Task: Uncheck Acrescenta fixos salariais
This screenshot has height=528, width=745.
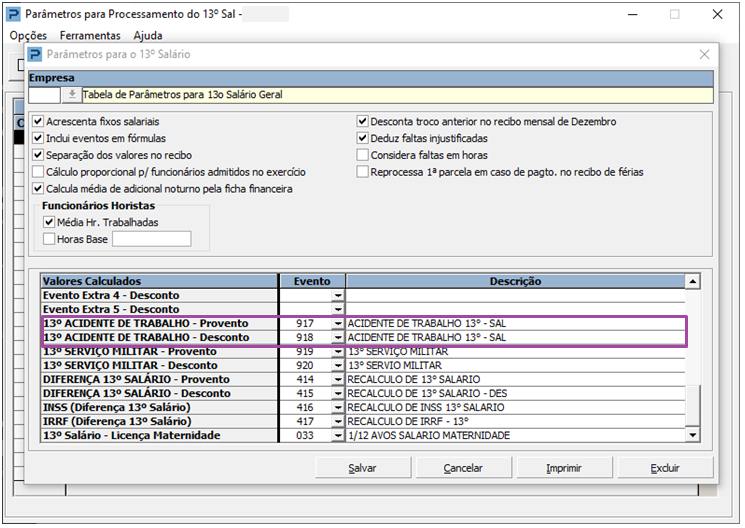Action: [38, 122]
